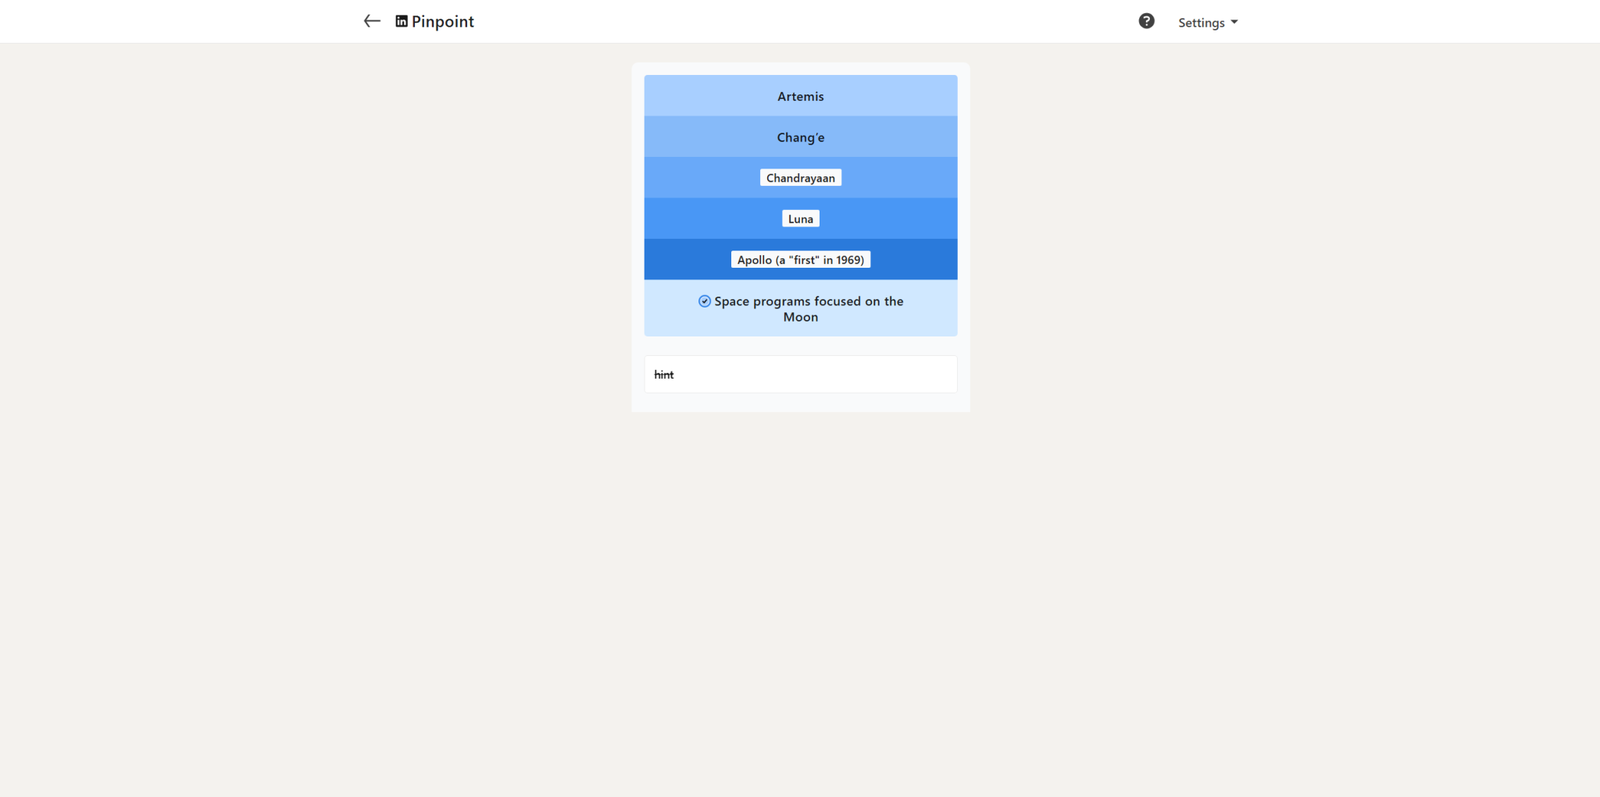The image size is (1600, 797).
Task: Select the Artemis clue row
Action: [x=800, y=96]
